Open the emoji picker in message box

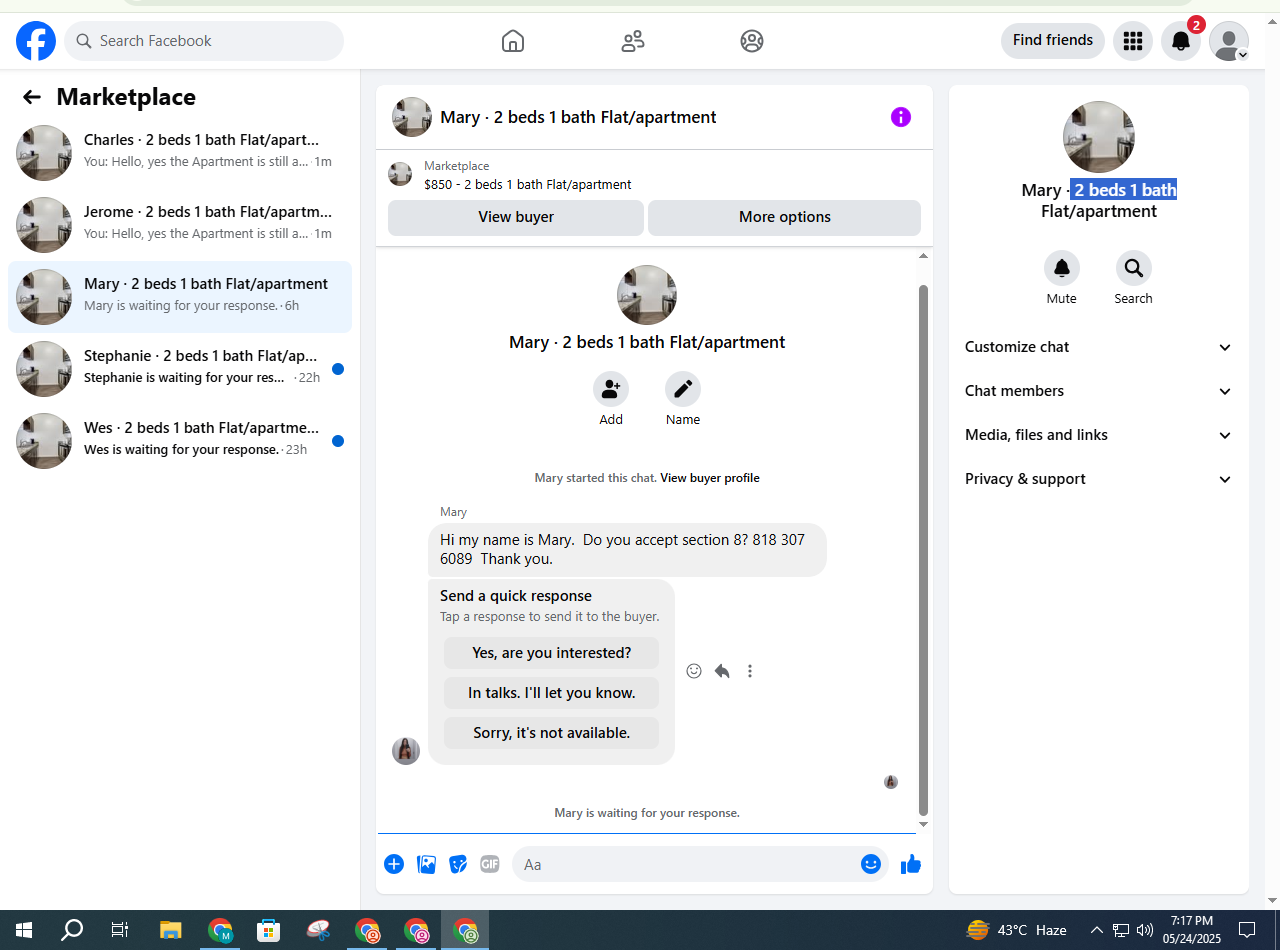pyautogui.click(x=871, y=864)
